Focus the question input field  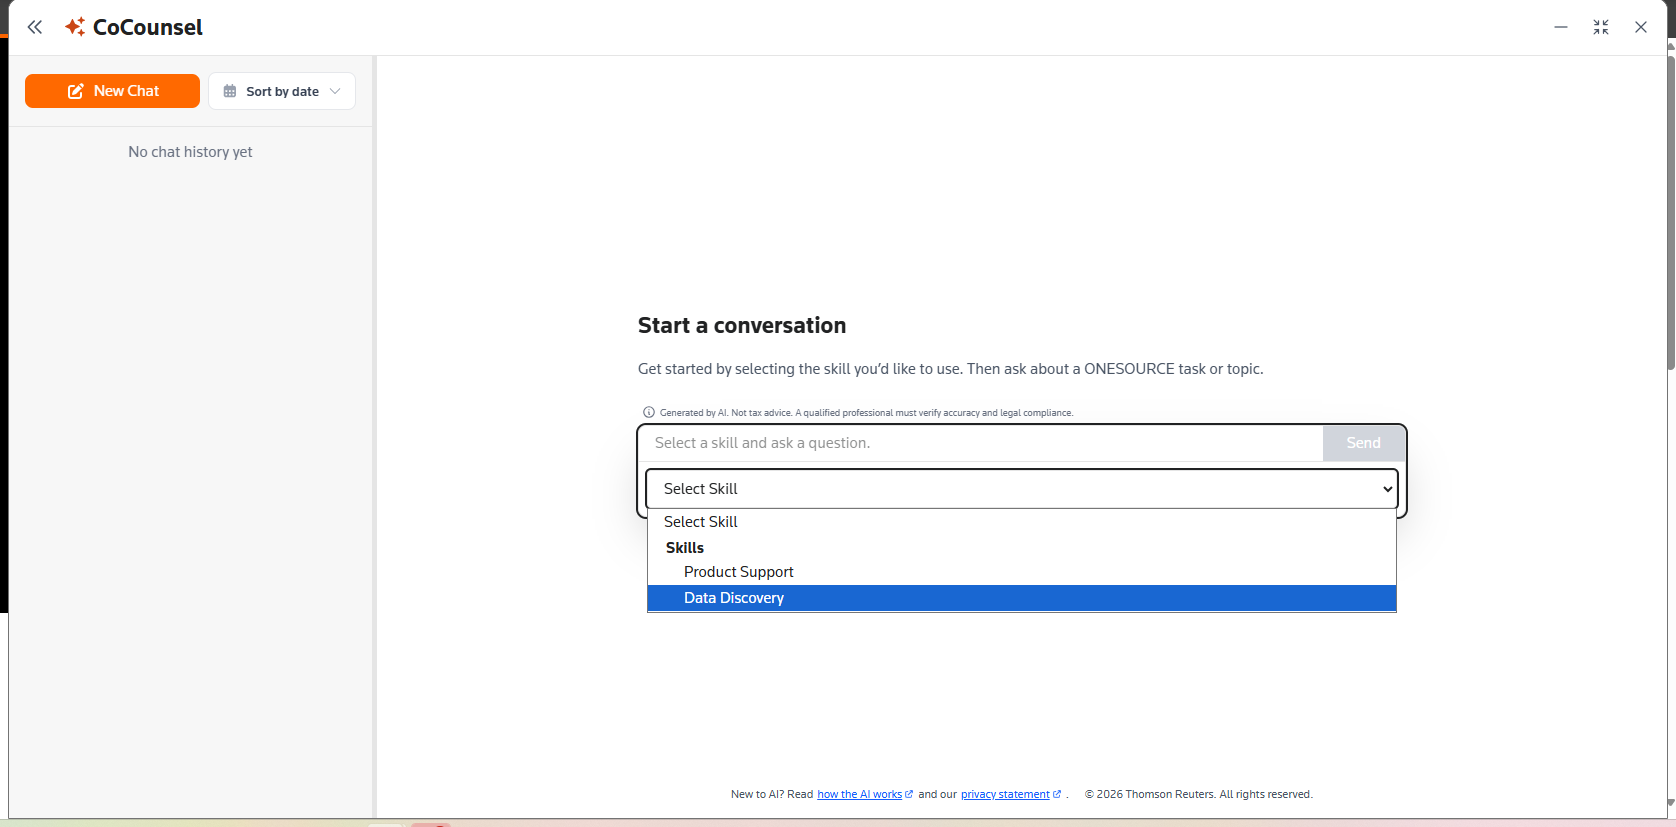click(981, 443)
